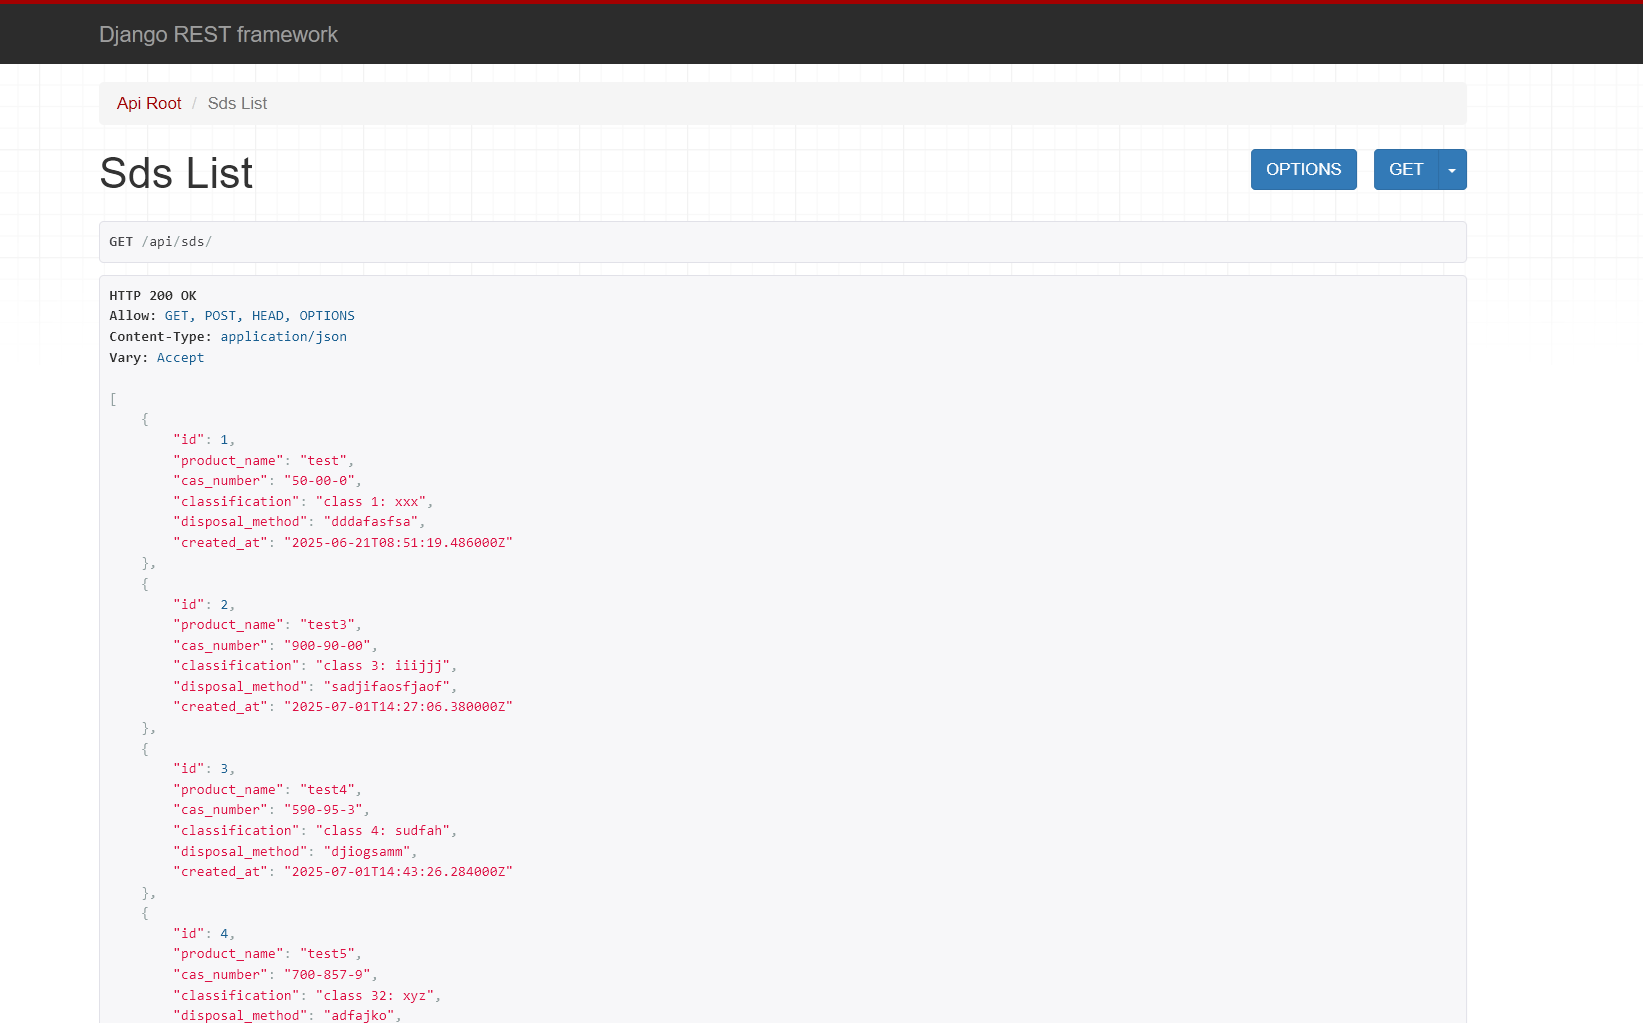Click disposal_method "djiogsamm" line
This screenshot has height=1023, width=1643.
tap(295, 852)
